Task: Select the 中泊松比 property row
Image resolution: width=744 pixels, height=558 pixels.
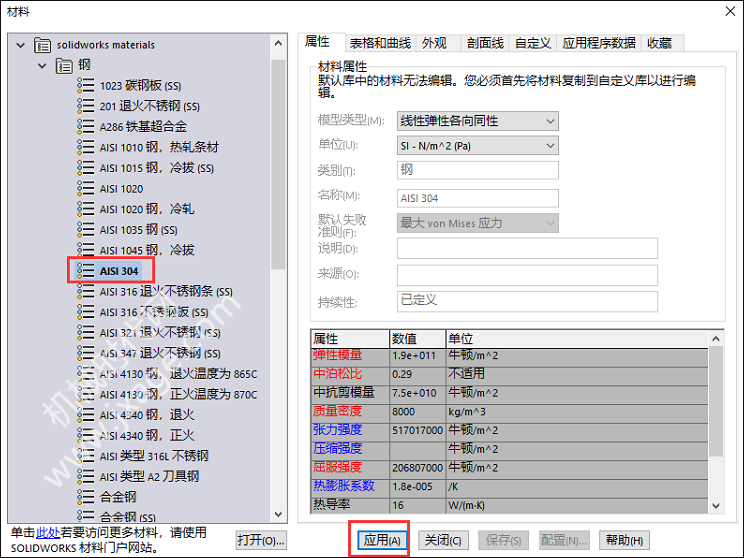Action: pos(510,374)
